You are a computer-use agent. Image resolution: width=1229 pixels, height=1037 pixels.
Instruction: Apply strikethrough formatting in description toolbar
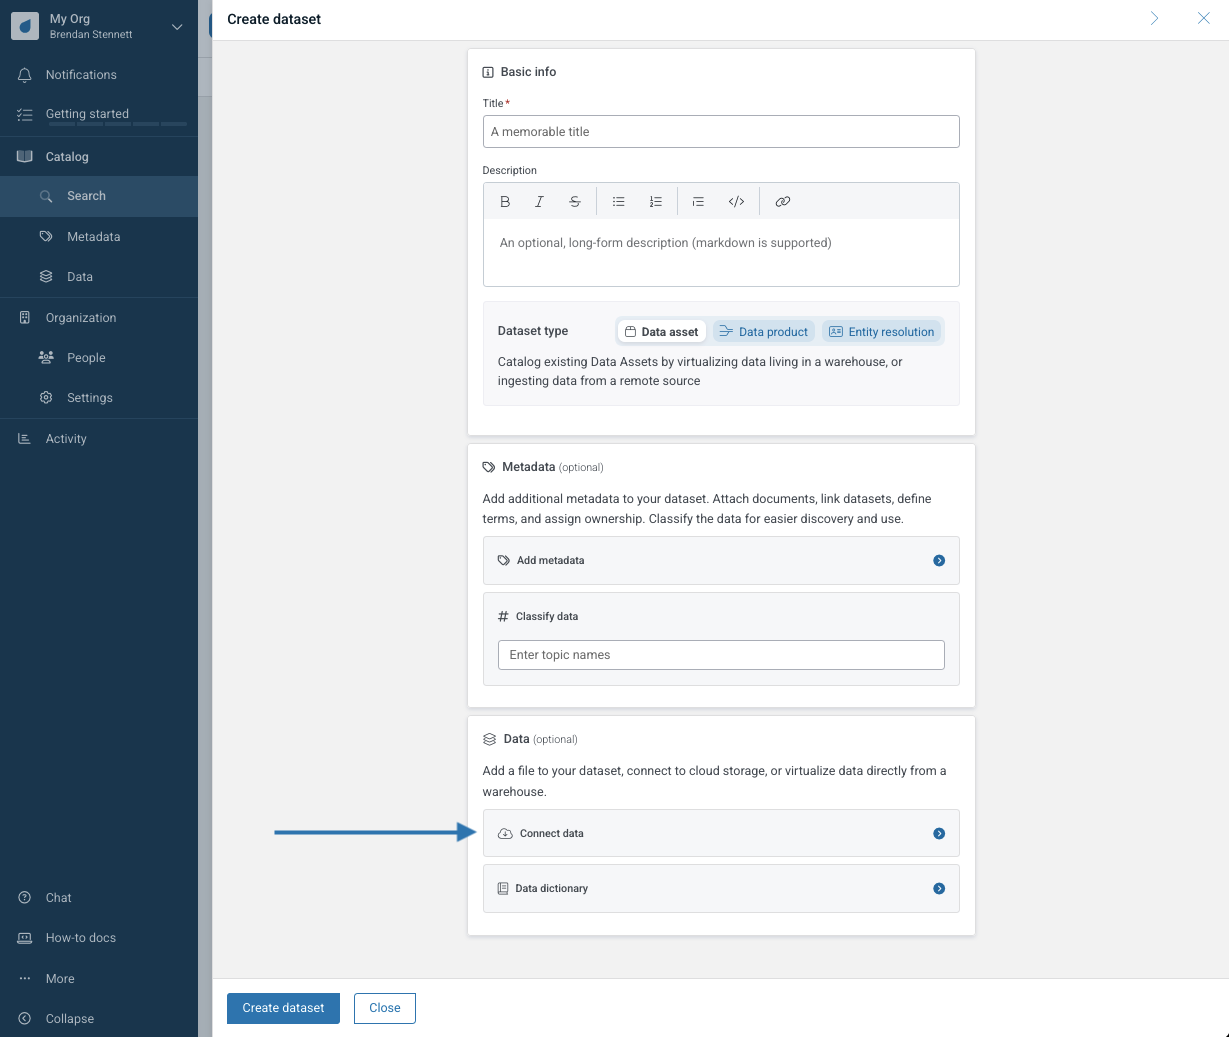click(574, 201)
